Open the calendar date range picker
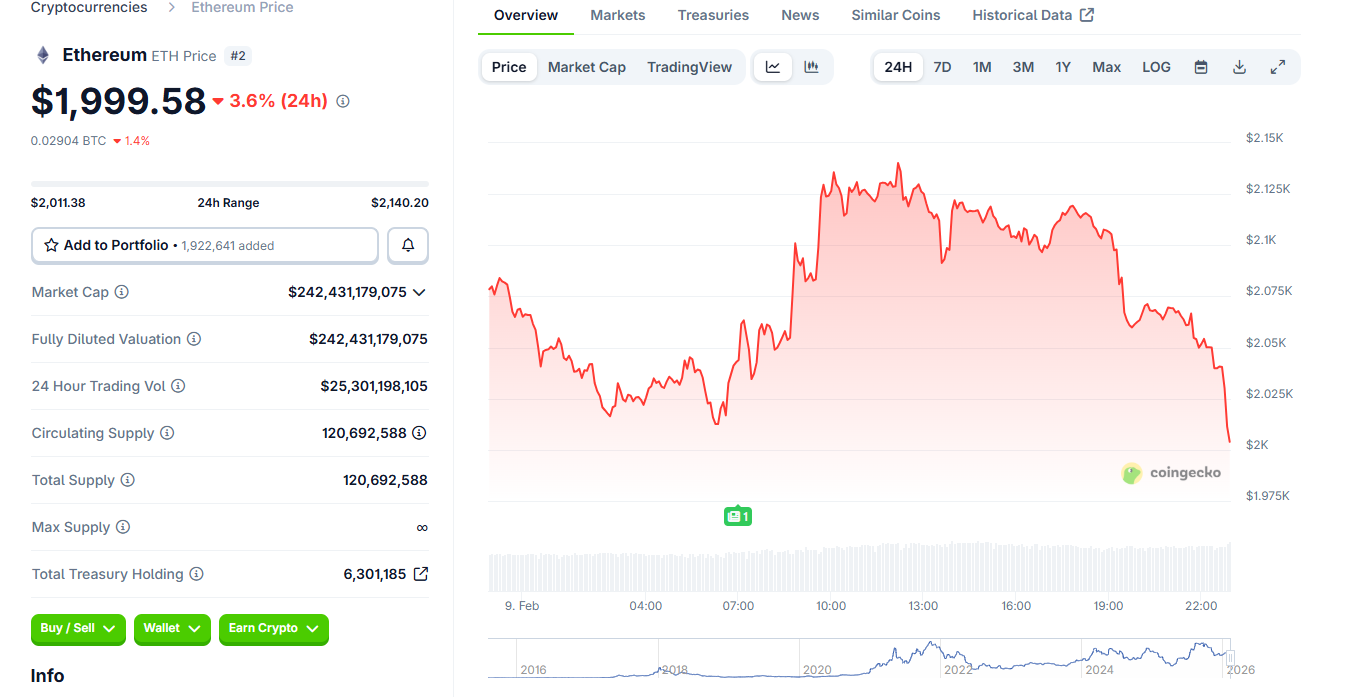 1201,67
